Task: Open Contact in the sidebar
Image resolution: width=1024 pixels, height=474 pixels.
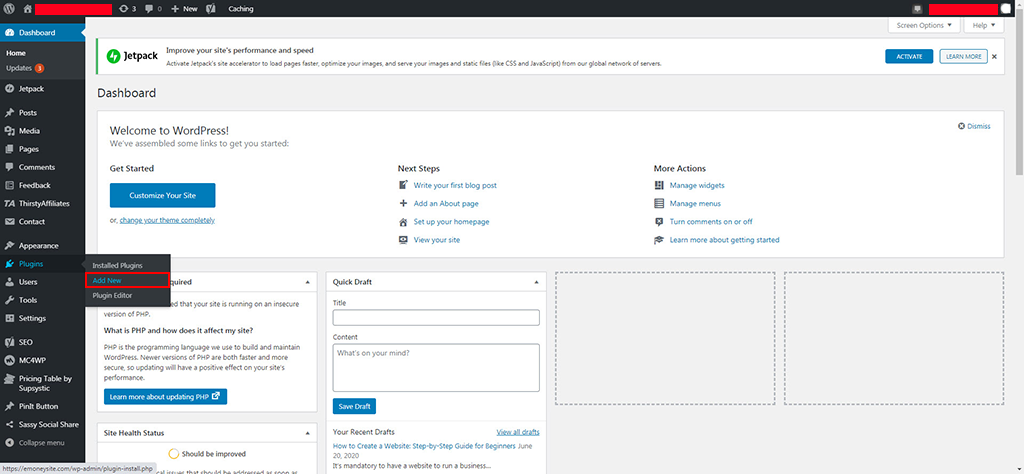Action: click(x=42, y=222)
